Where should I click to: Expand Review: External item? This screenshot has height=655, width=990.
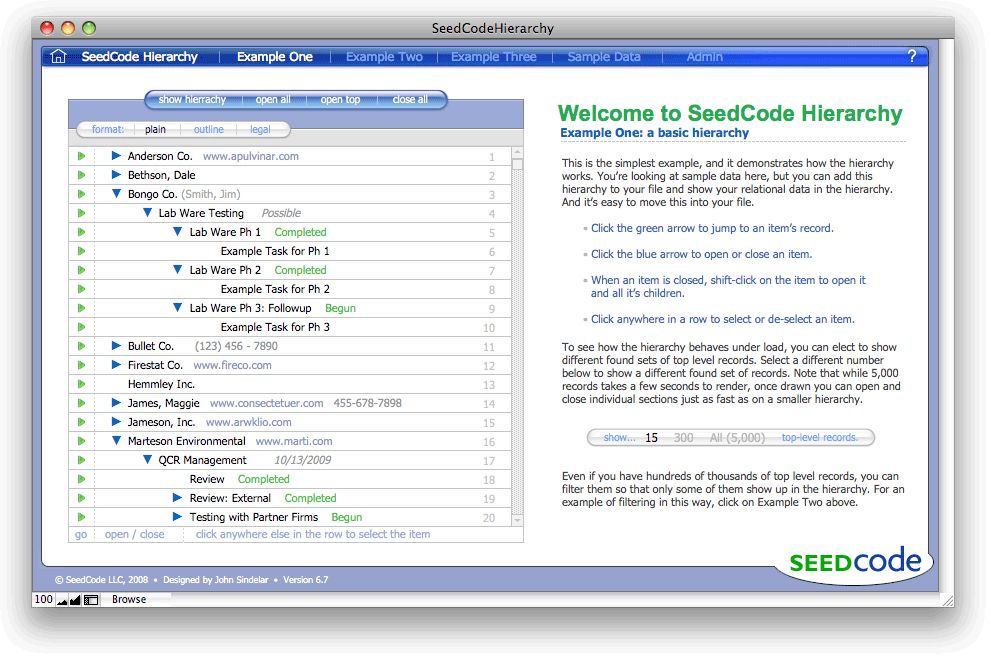pos(178,498)
